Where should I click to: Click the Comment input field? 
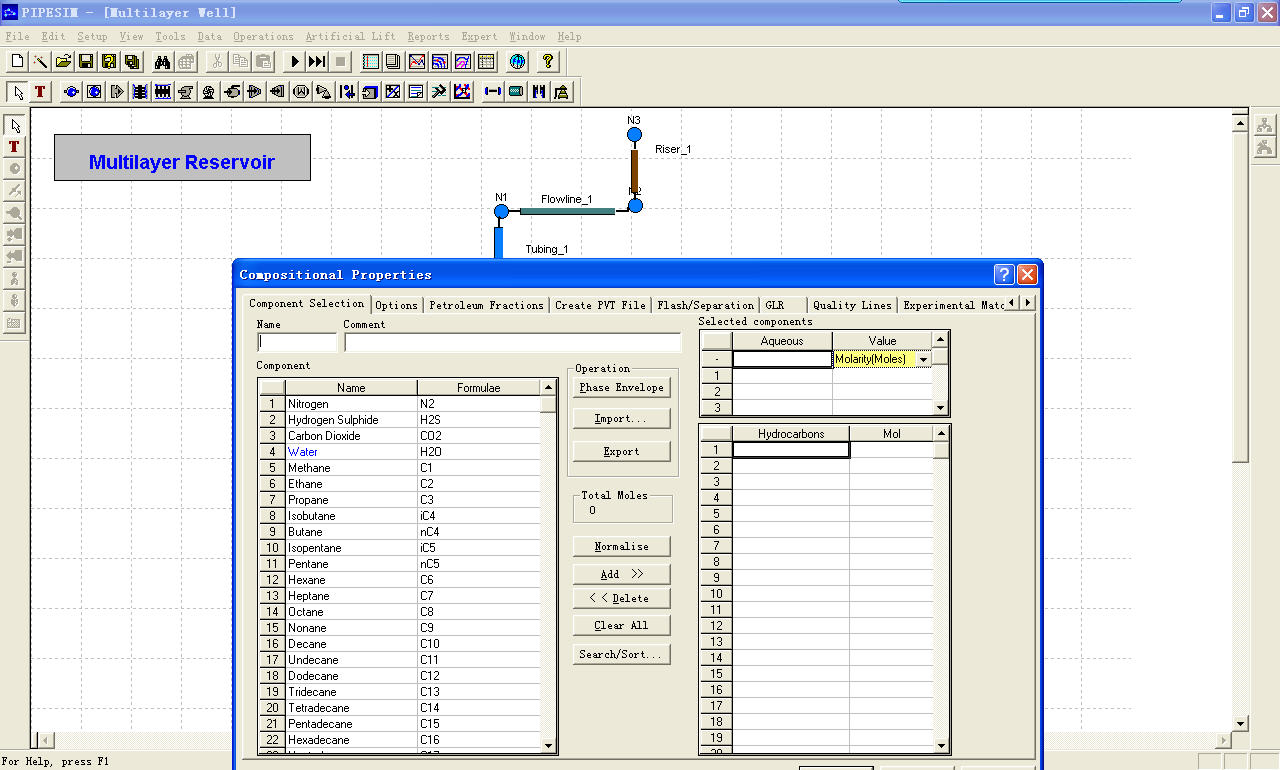[512, 342]
